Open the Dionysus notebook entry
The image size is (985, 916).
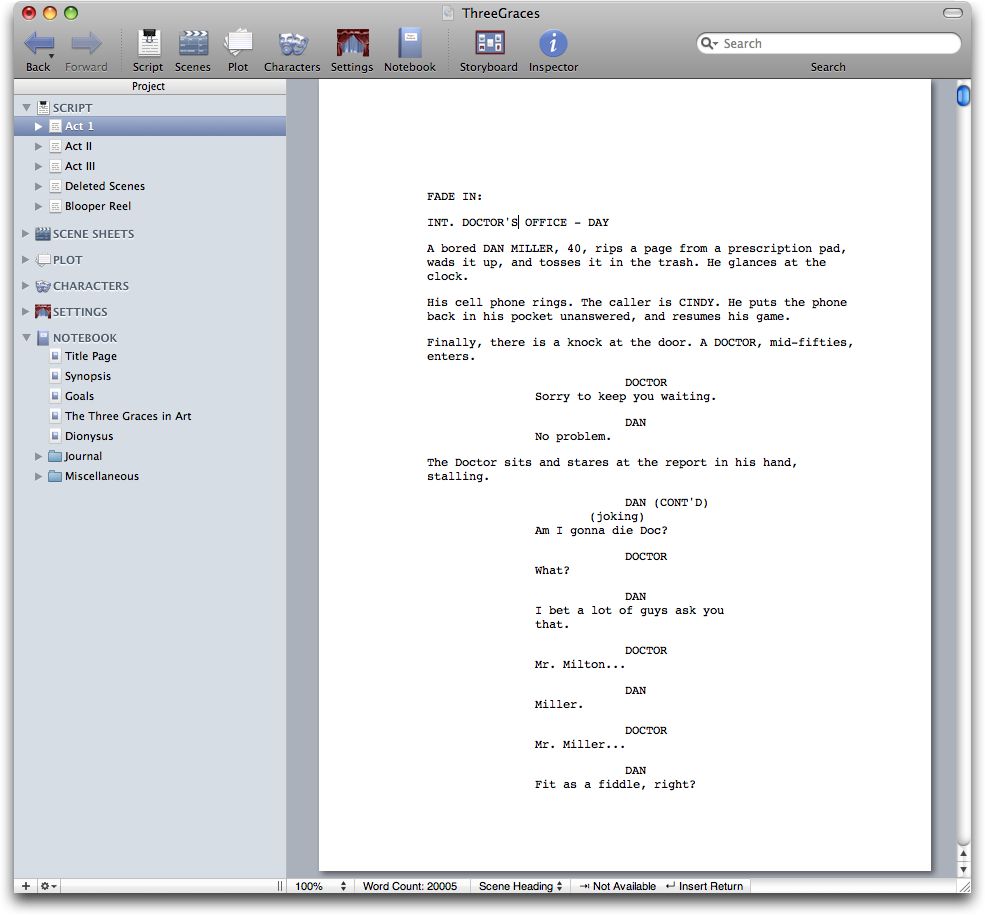click(x=89, y=436)
